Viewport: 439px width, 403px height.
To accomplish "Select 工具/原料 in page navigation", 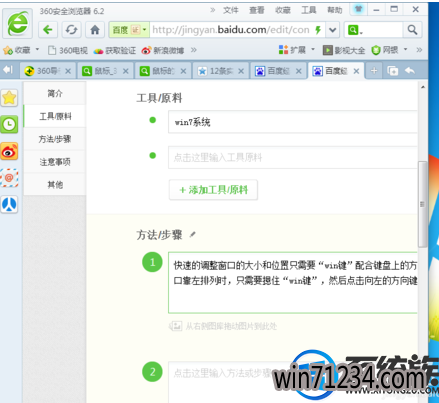I will tap(55, 116).
